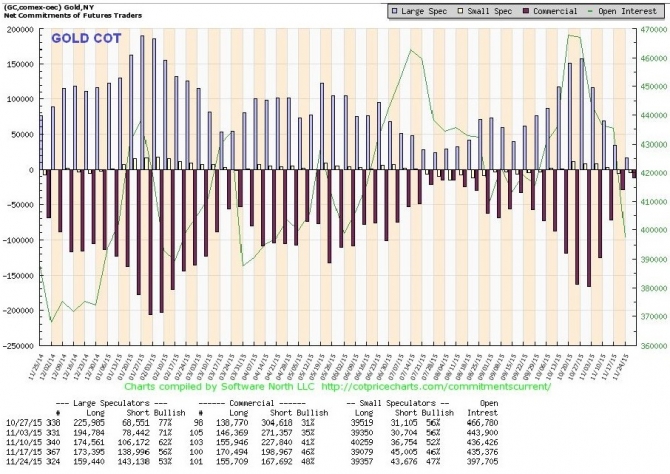Click the Open Interest legend line marker
The width and height of the screenshot is (670, 474).
[x=591, y=12]
